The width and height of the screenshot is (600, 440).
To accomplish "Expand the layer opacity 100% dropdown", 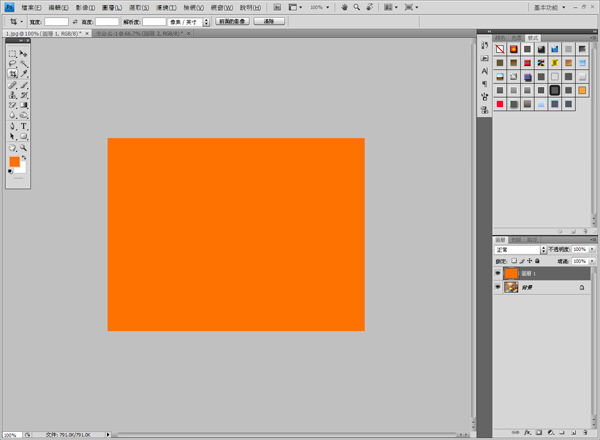I will pyautogui.click(x=592, y=249).
